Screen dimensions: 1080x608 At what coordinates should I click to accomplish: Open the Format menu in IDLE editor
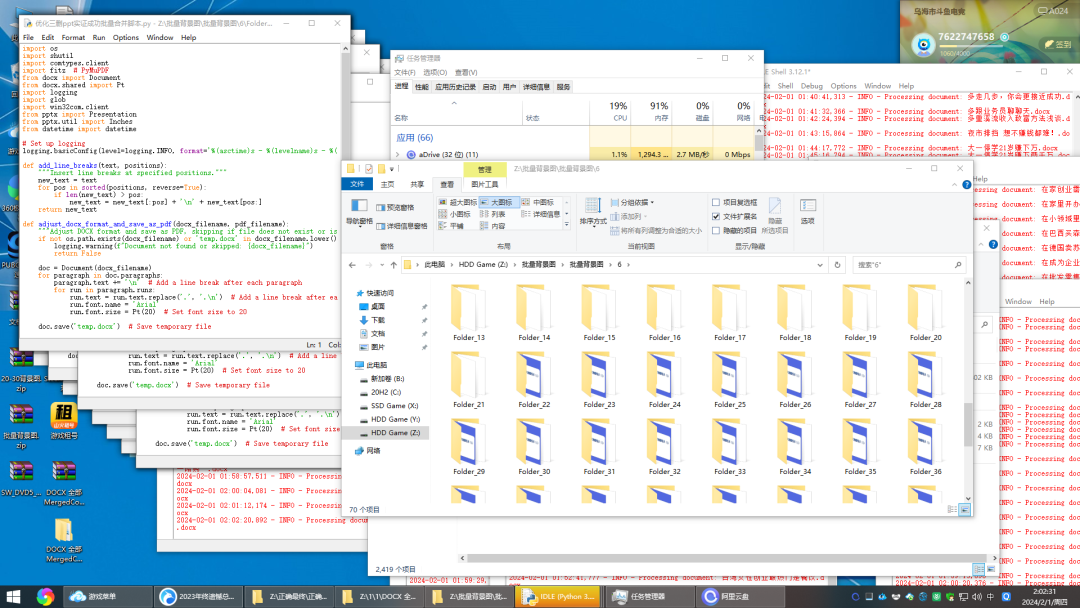73,38
